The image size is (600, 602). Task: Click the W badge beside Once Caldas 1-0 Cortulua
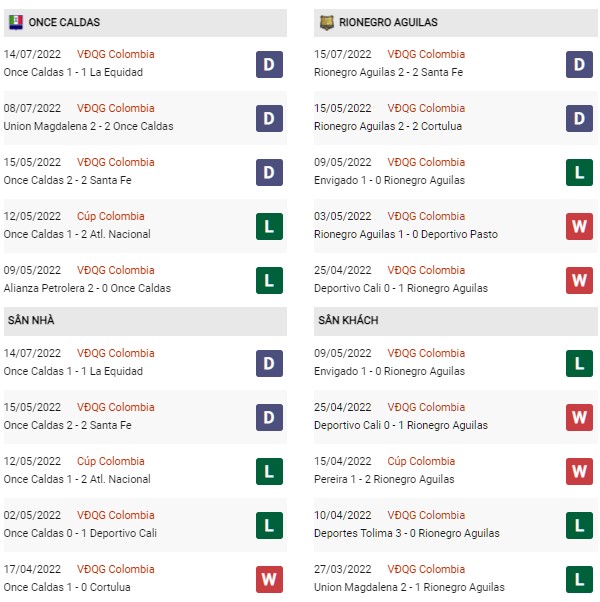269,579
